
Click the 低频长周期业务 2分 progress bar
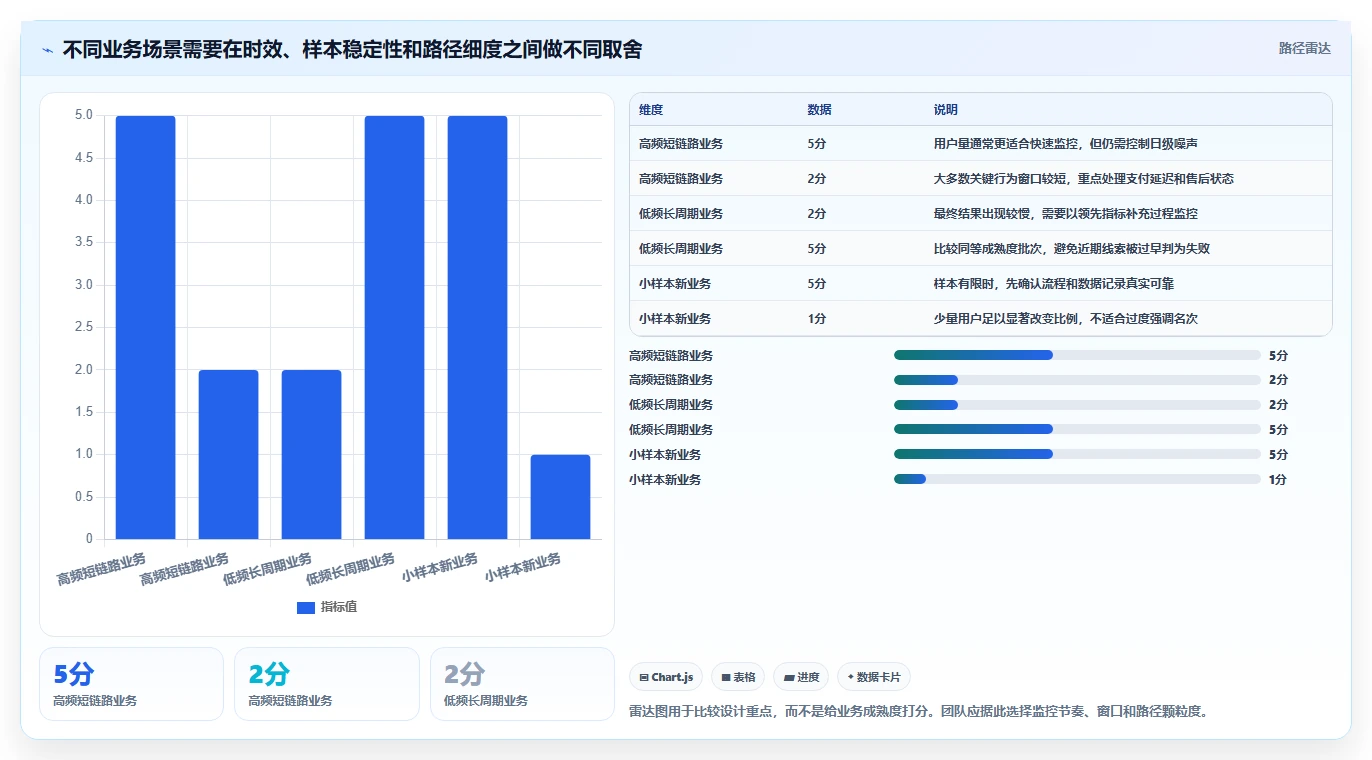(x=1077, y=405)
